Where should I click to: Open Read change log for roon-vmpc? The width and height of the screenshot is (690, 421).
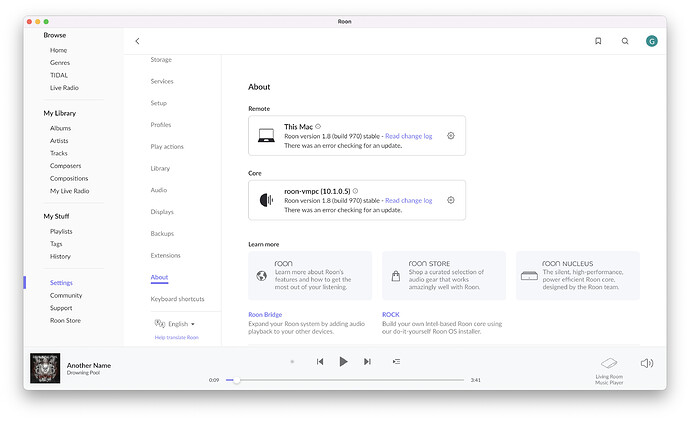click(408, 201)
